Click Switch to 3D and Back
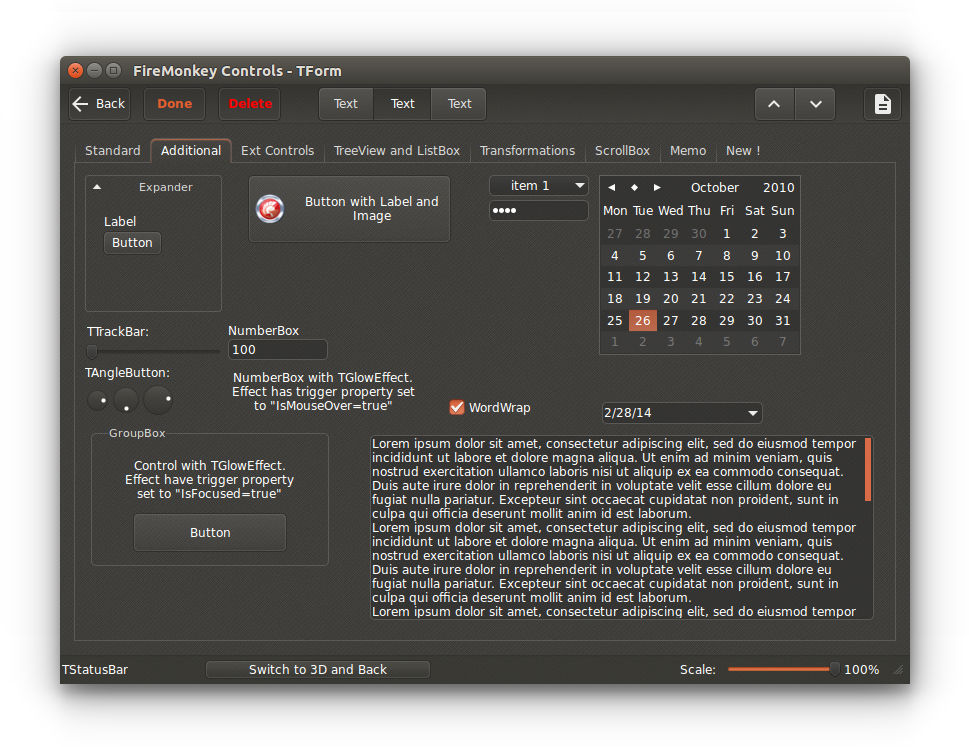This screenshot has width=969, height=747. pyautogui.click(x=318, y=670)
